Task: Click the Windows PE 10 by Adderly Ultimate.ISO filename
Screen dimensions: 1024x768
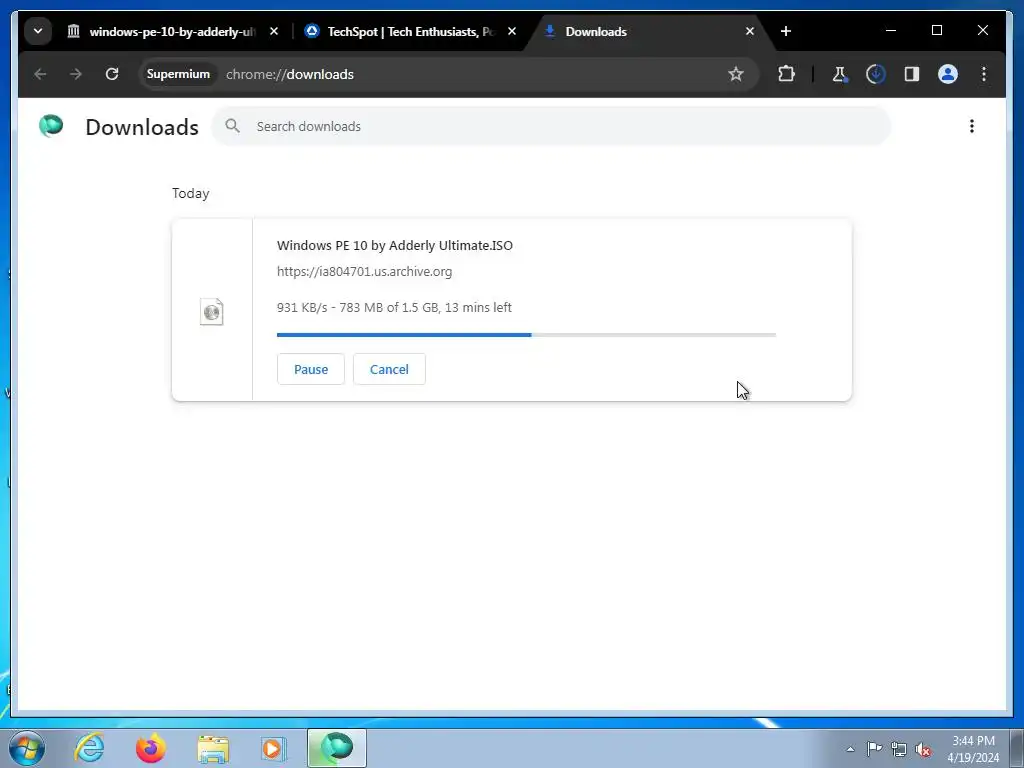Action: click(x=394, y=246)
